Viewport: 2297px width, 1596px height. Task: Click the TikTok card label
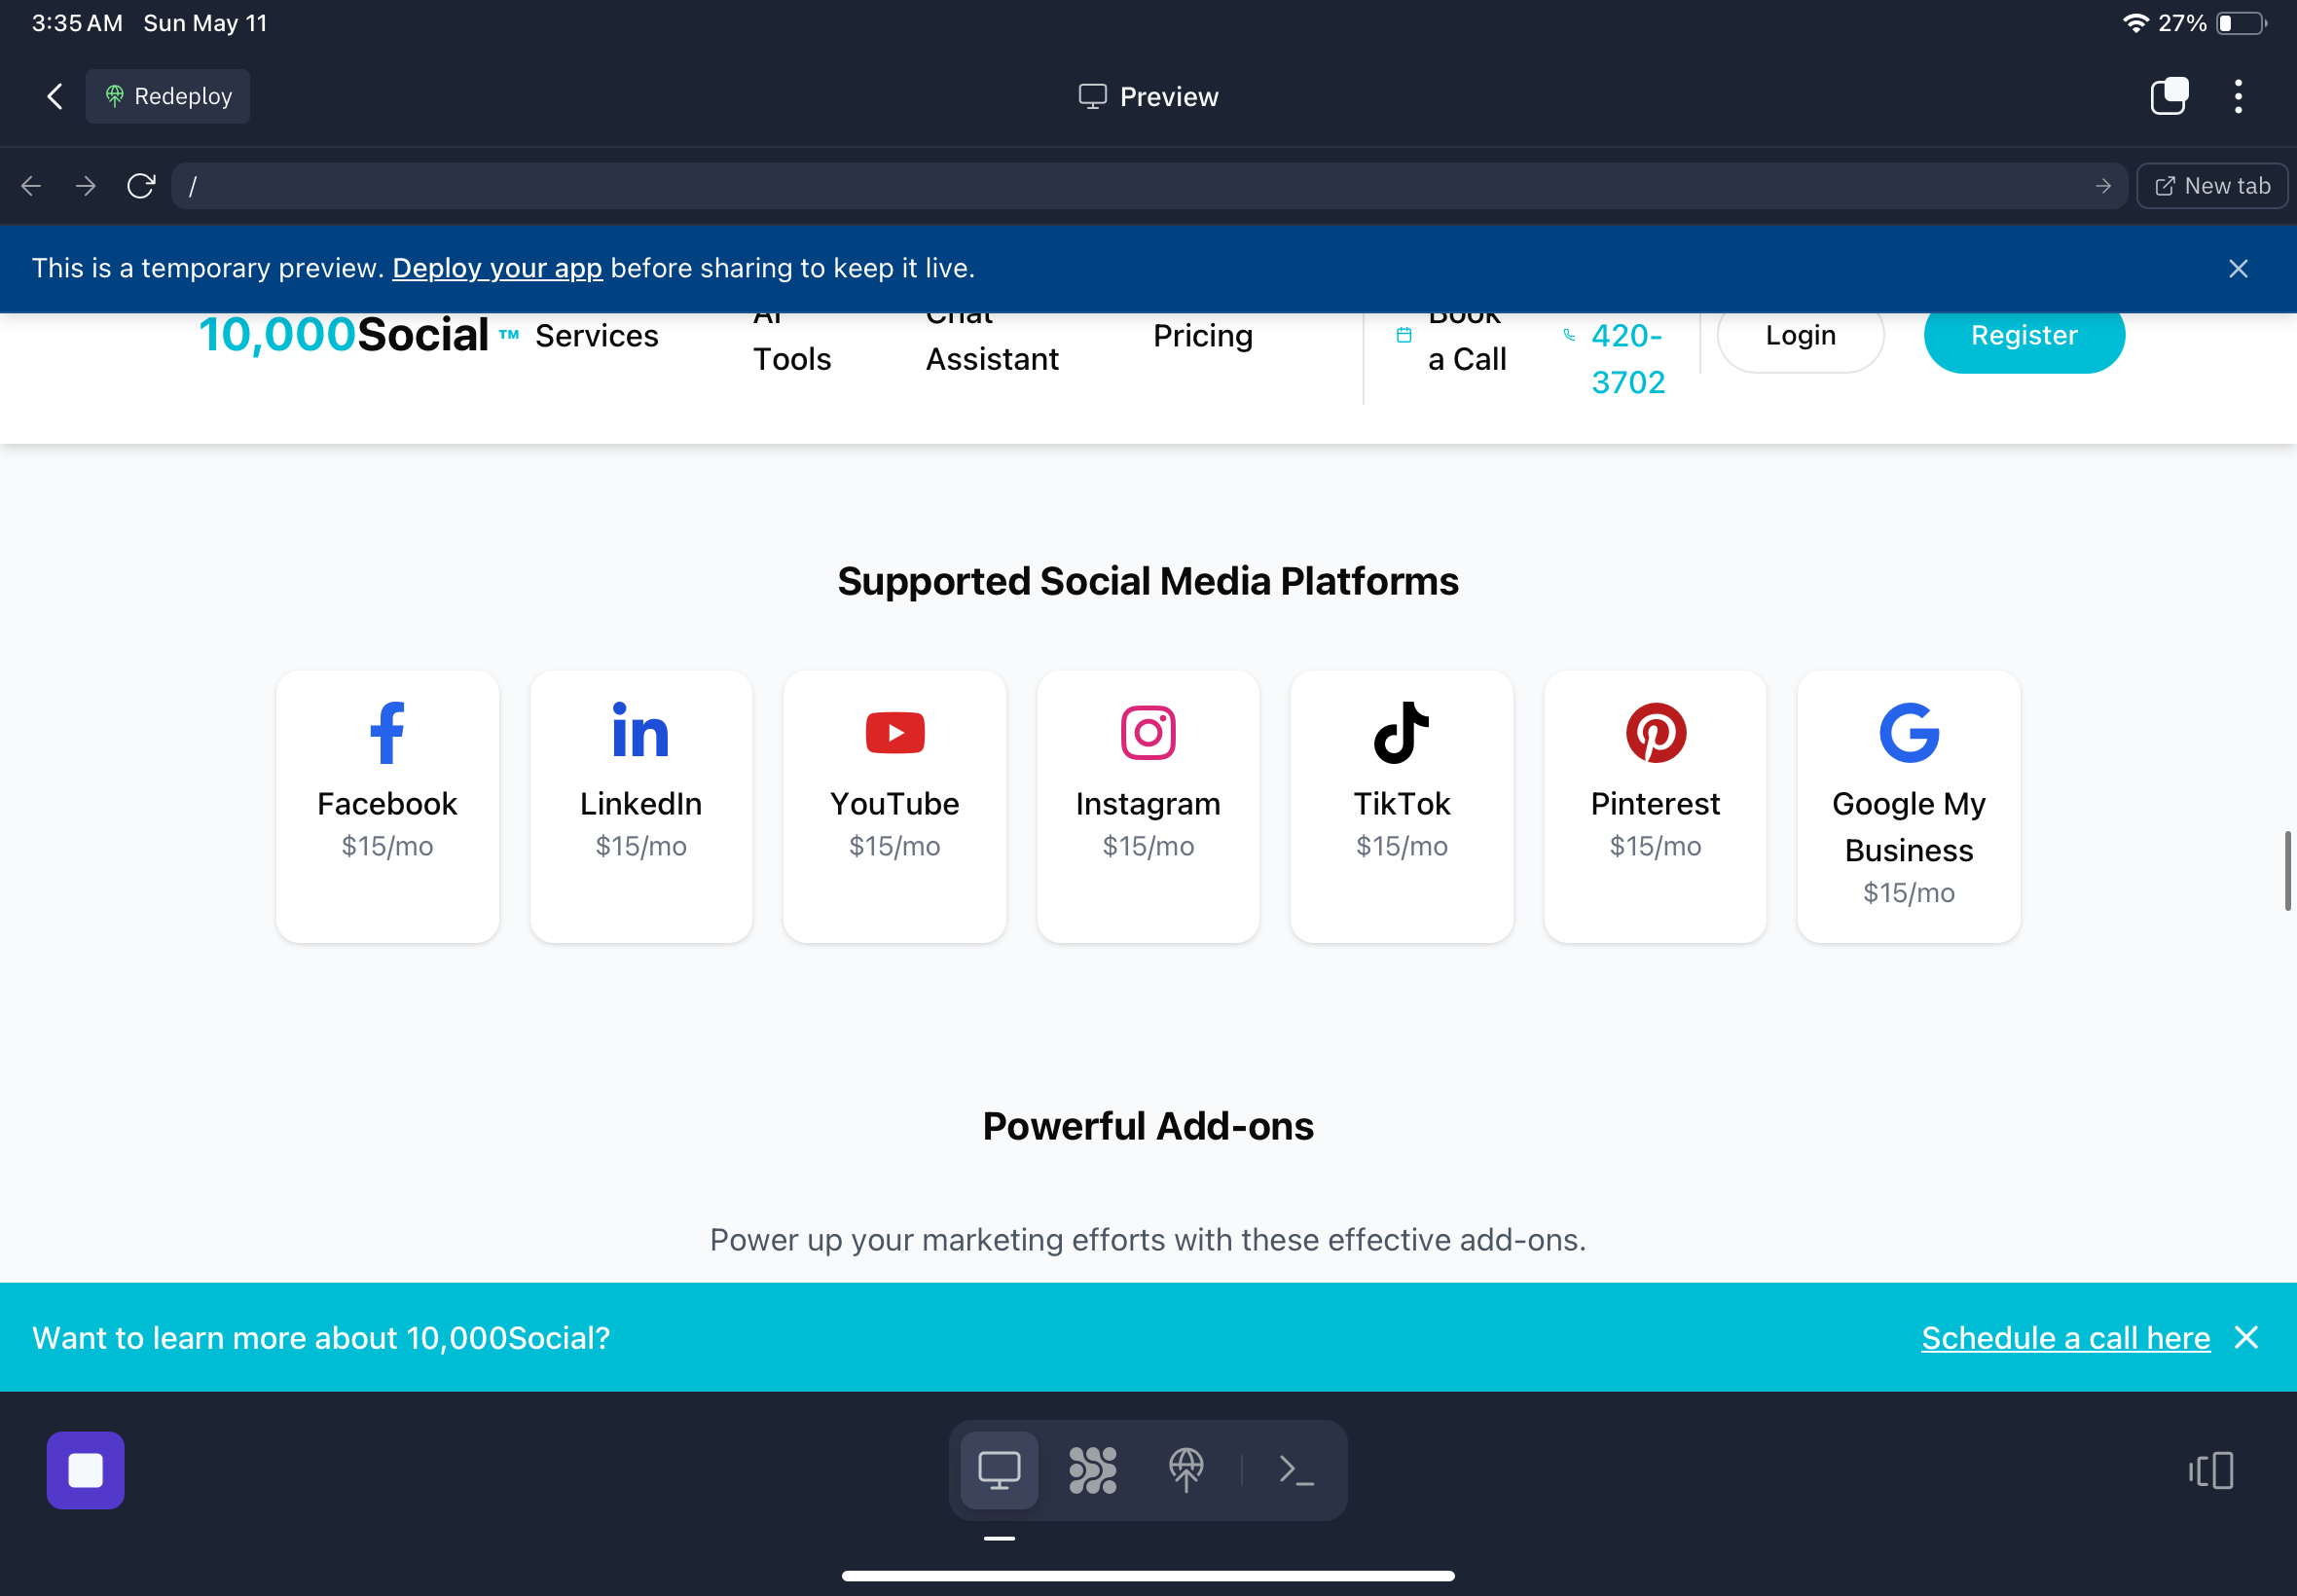point(1401,804)
